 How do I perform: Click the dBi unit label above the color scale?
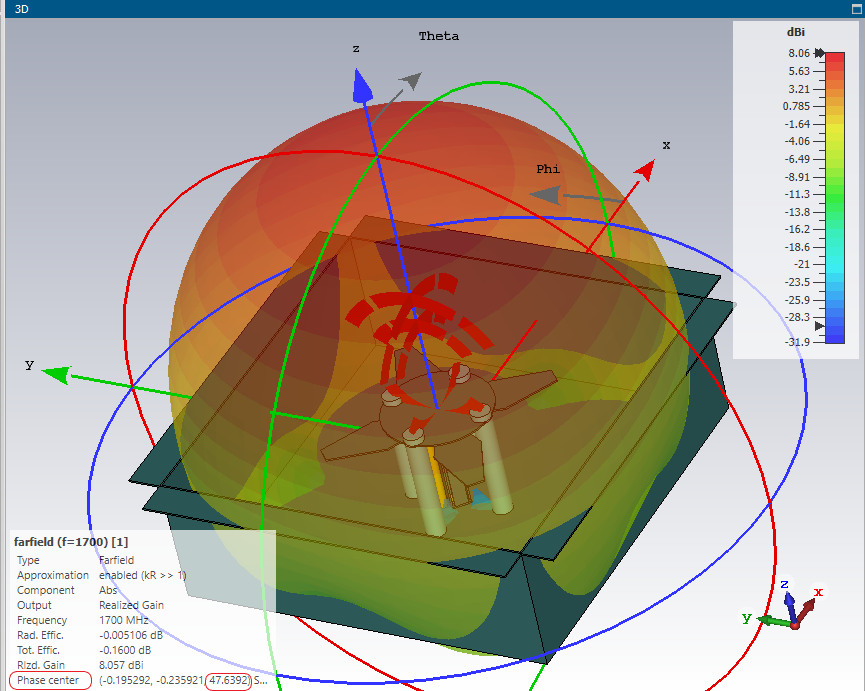pyautogui.click(x=795, y=32)
